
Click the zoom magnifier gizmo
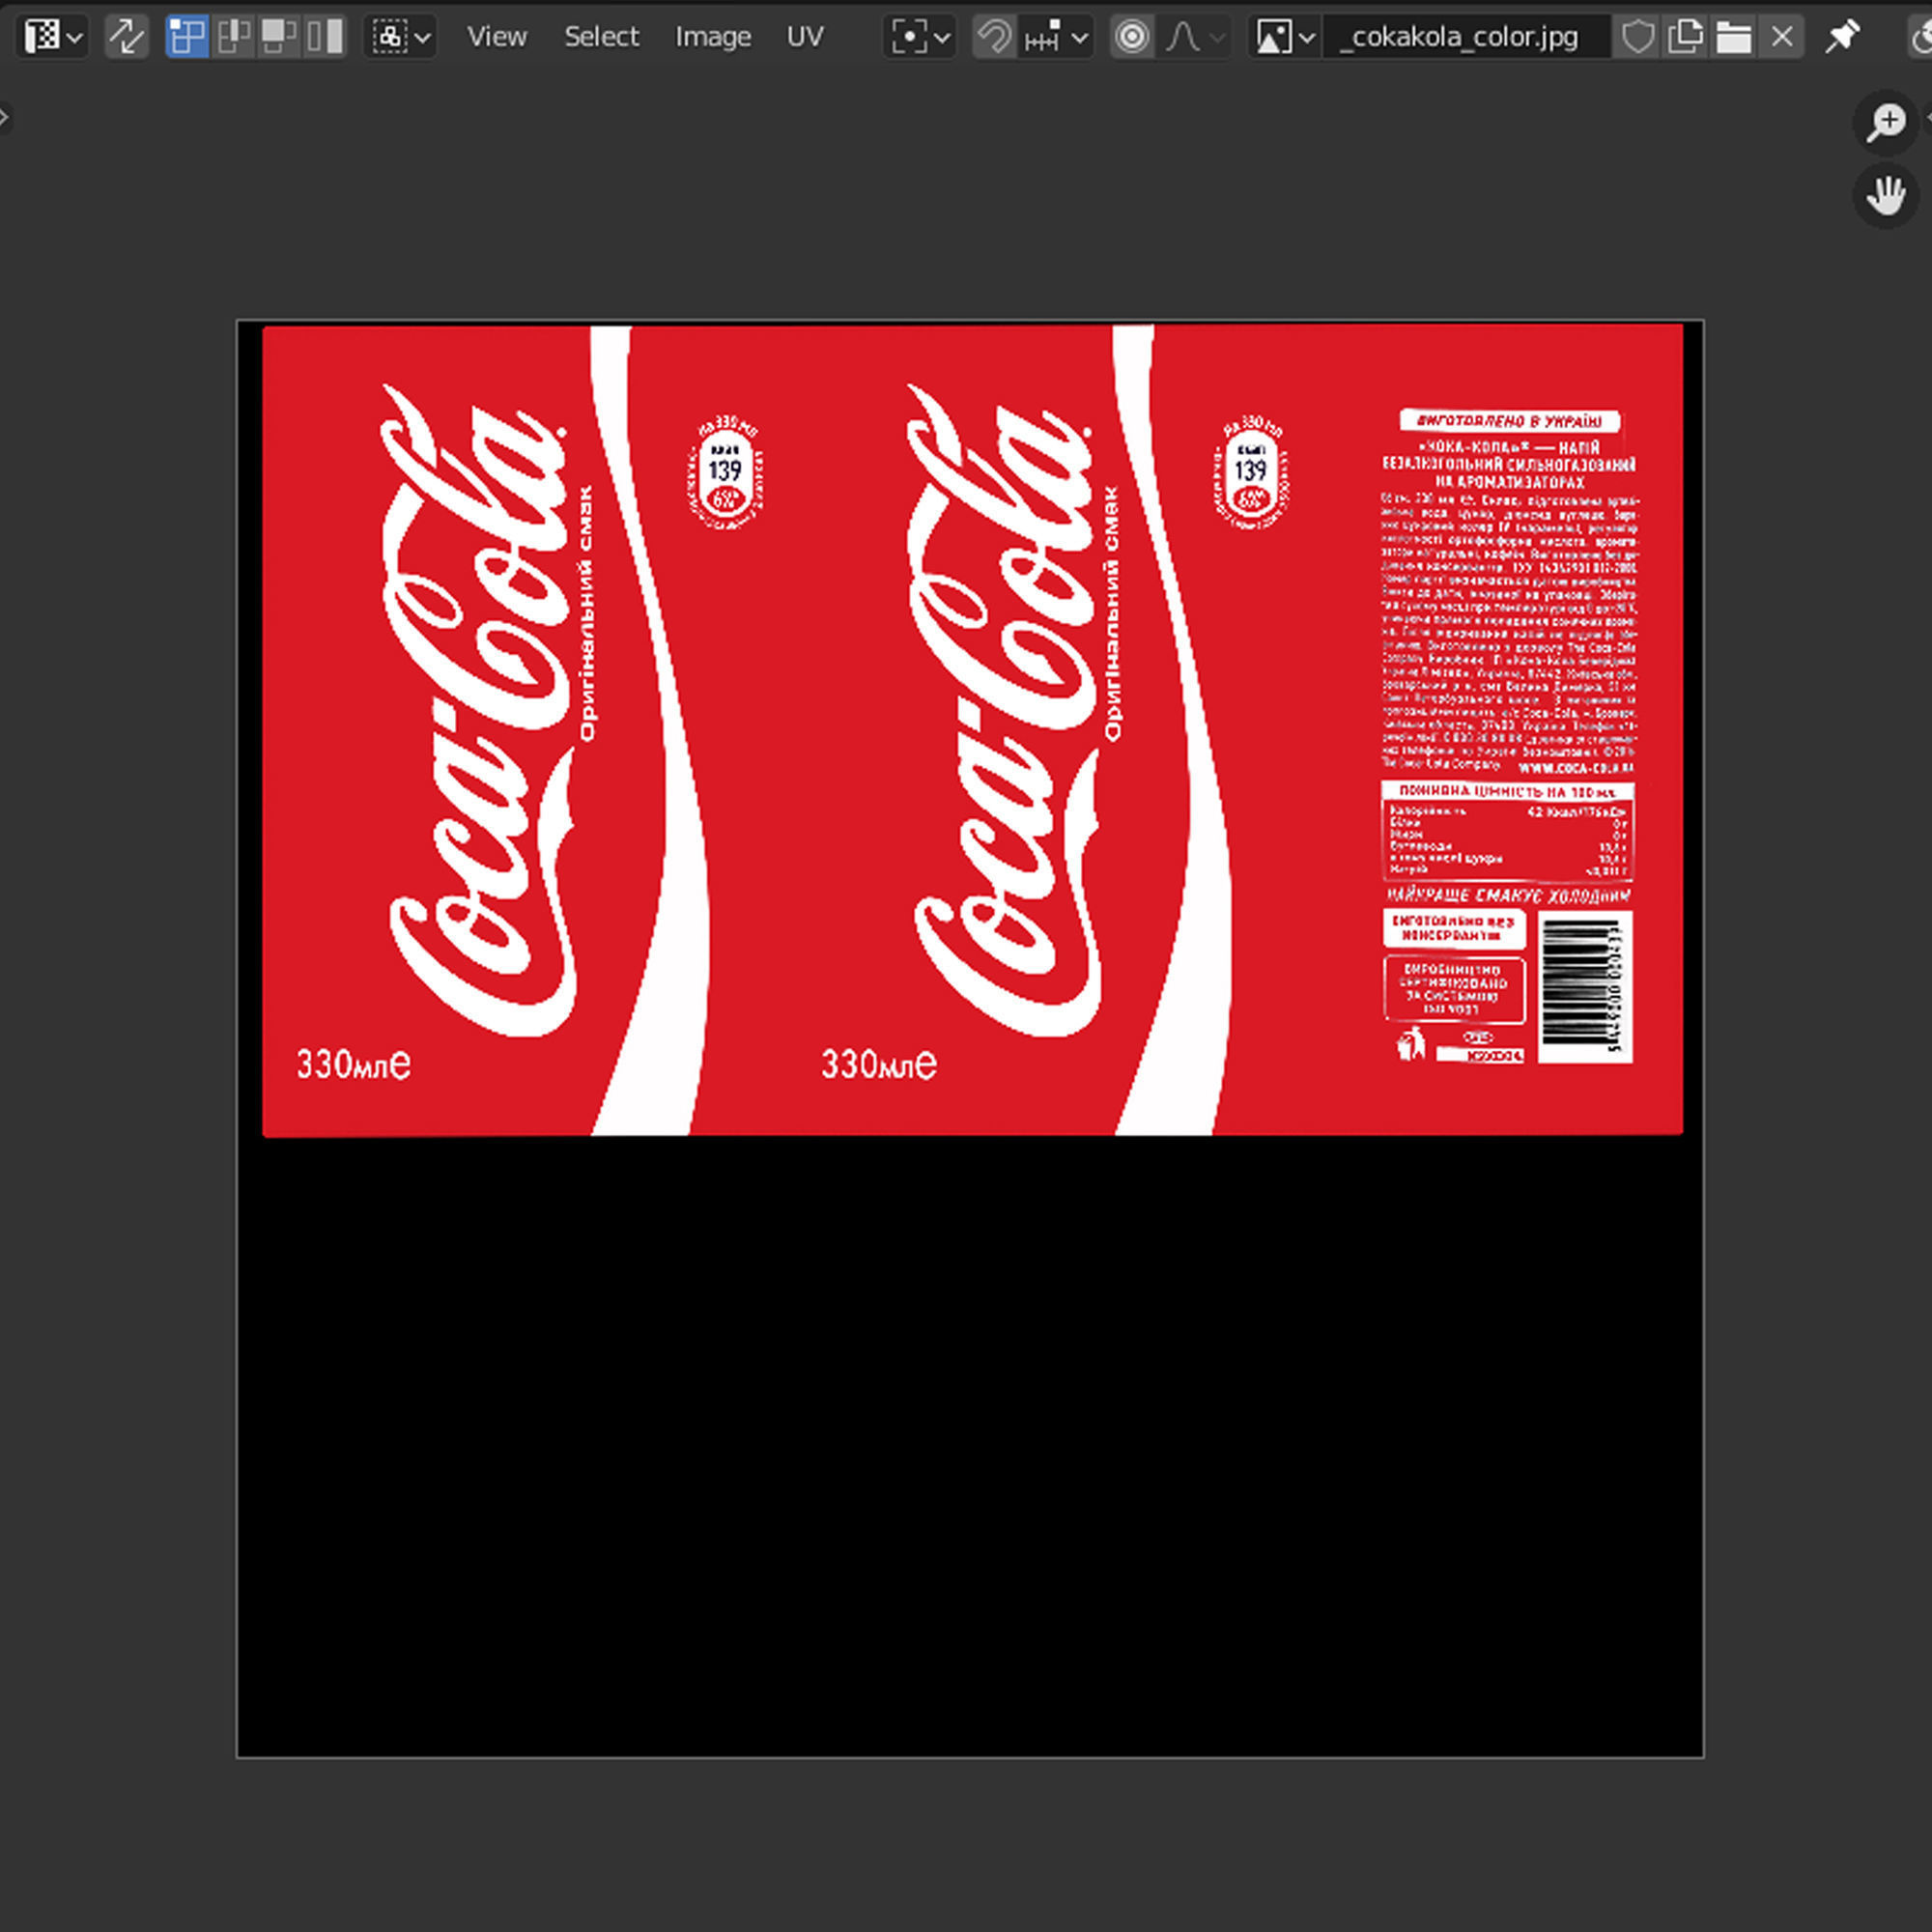coord(1886,122)
